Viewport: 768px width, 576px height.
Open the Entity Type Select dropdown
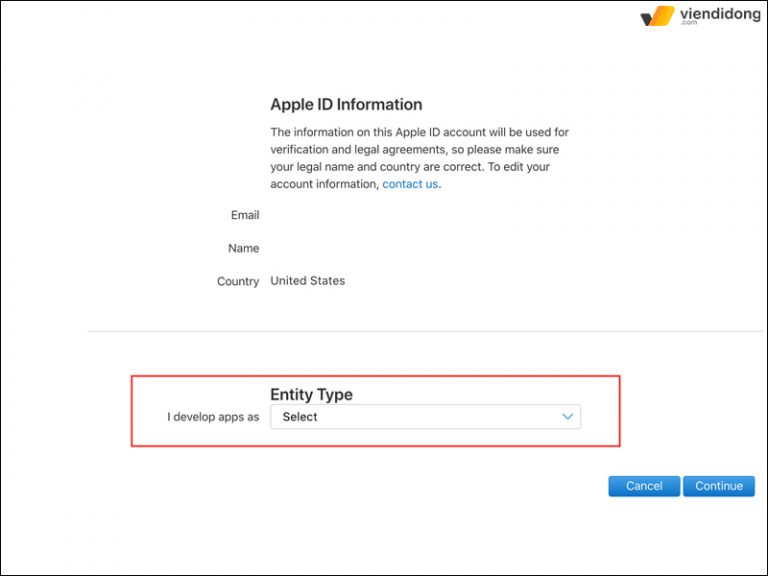[x=425, y=417]
